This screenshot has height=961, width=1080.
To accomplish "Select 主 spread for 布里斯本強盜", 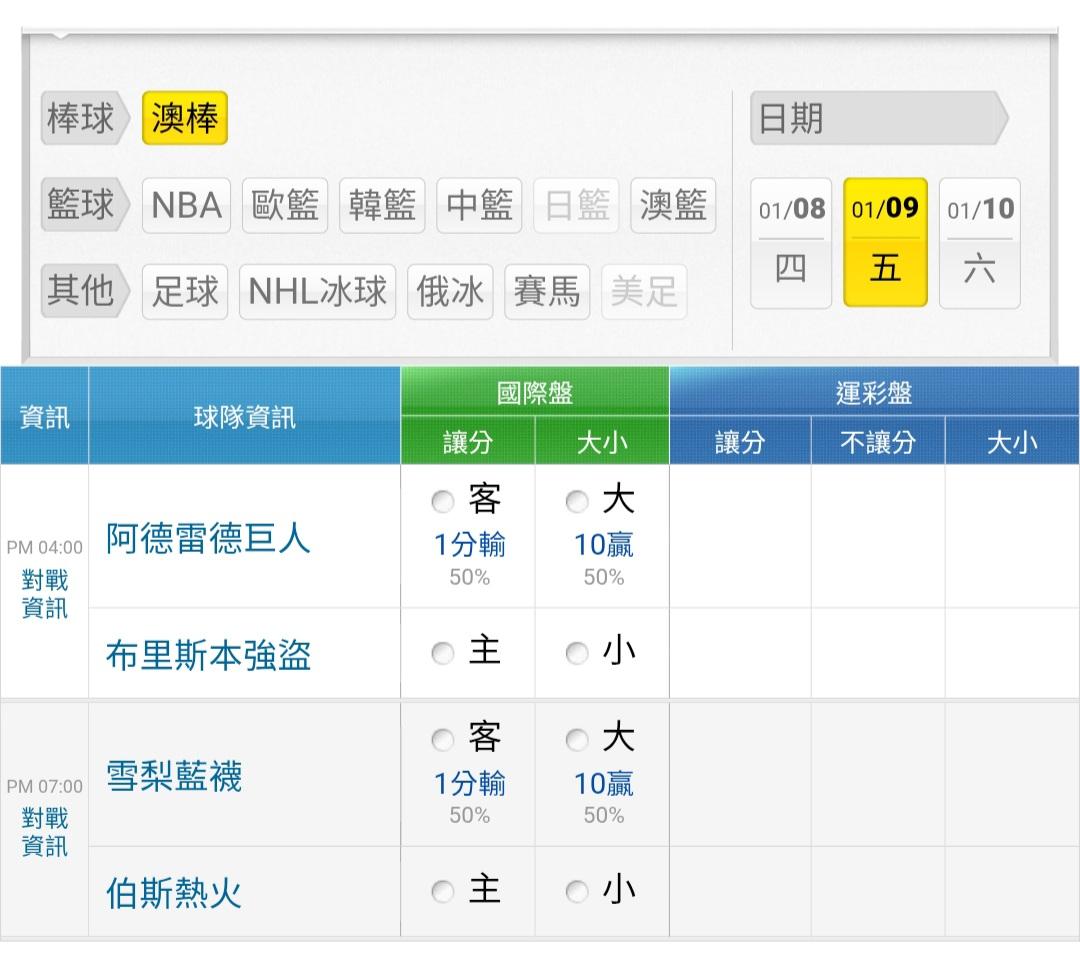I will tap(443, 654).
